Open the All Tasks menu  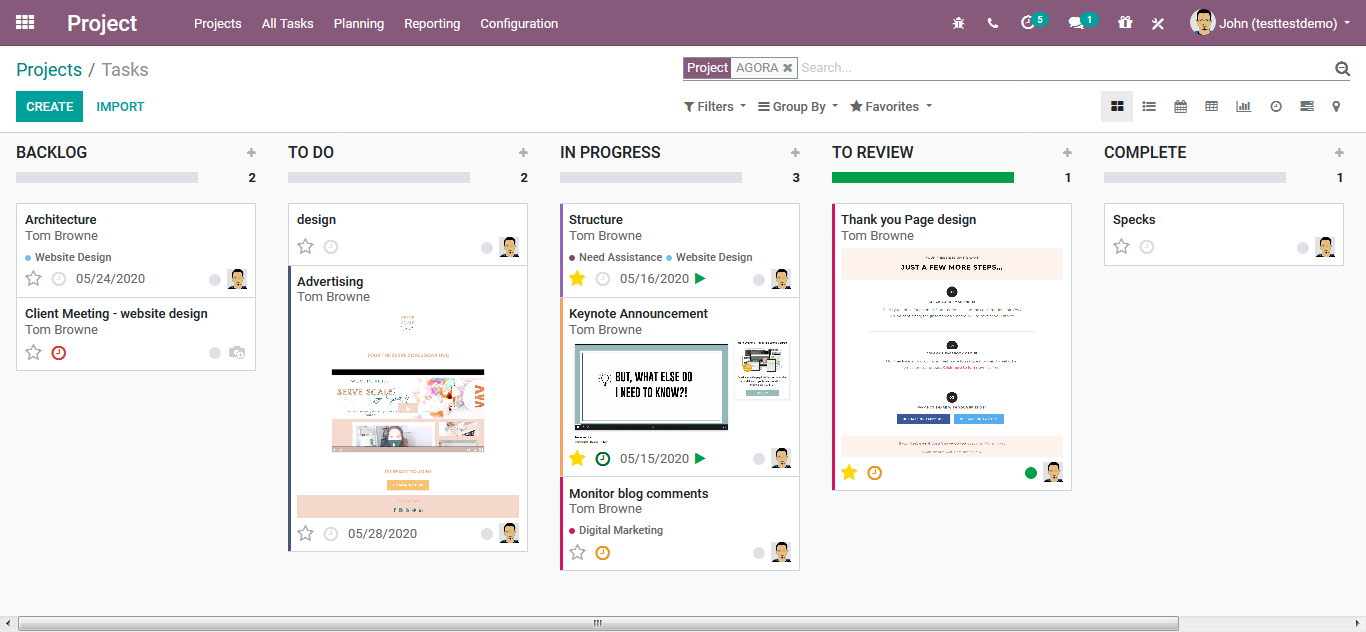[287, 23]
